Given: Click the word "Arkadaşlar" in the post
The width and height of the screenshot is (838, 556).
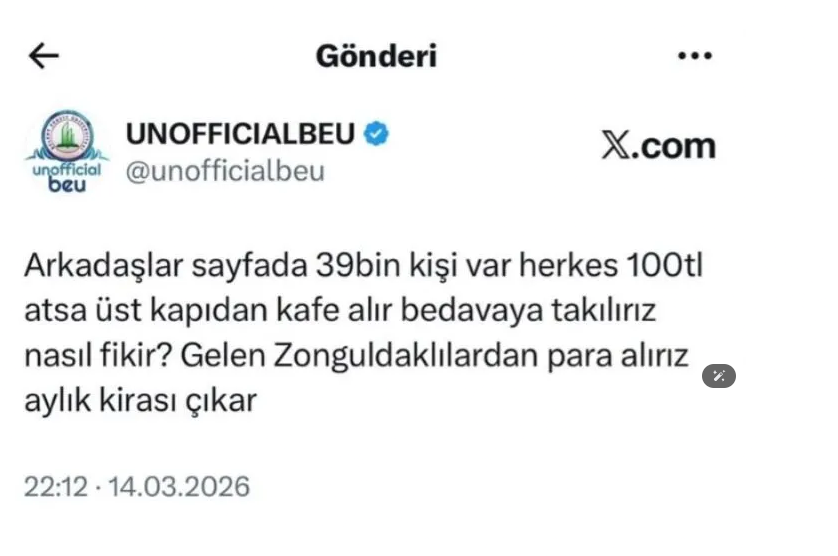Looking at the screenshot, I should [x=98, y=269].
